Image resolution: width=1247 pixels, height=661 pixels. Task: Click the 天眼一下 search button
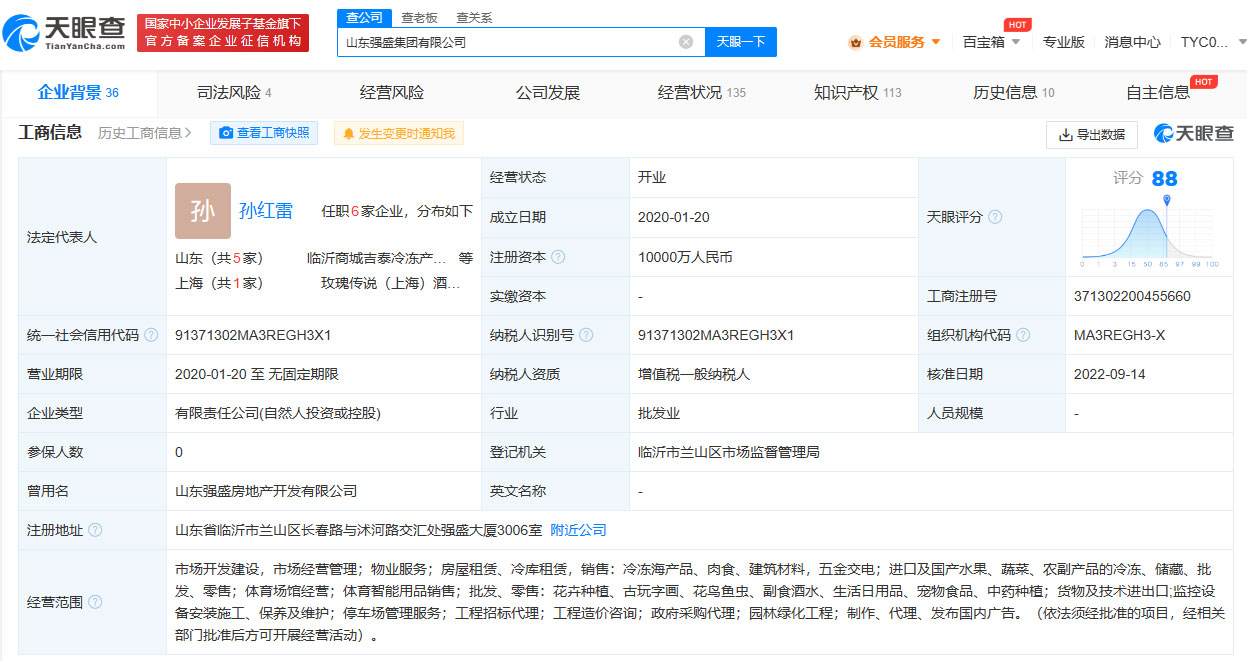pyautogui.click(x=741, y=42)
